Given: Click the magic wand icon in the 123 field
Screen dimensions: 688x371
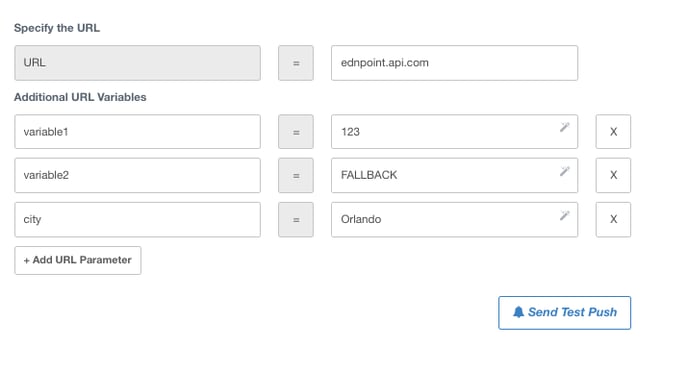Looking at the screenshot, I should pos(564,127).
